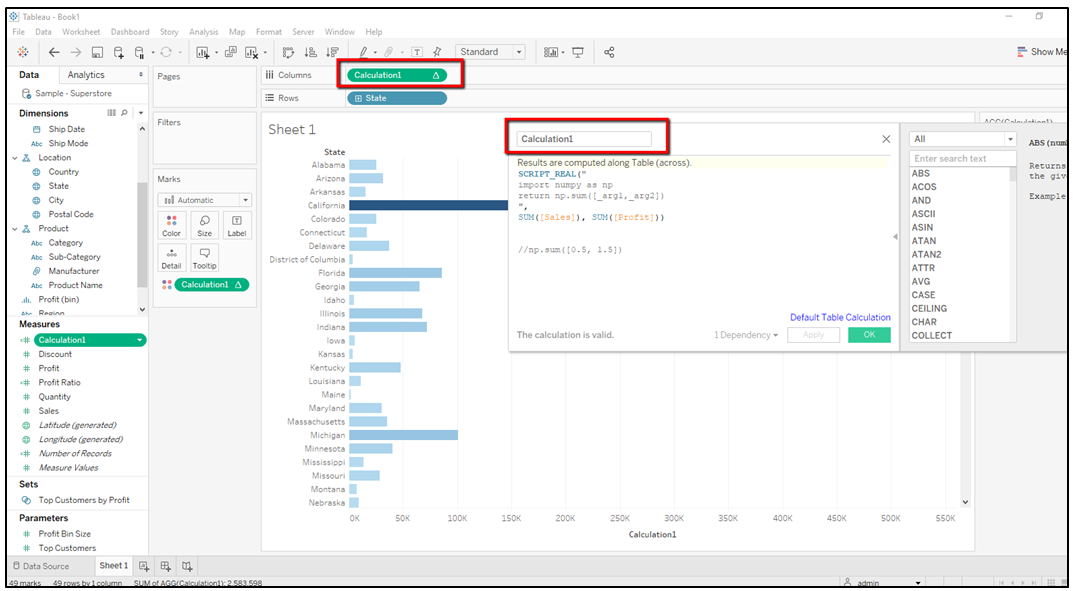
Task: Open the Analysis menu
Action: click(x=203, y=32)
